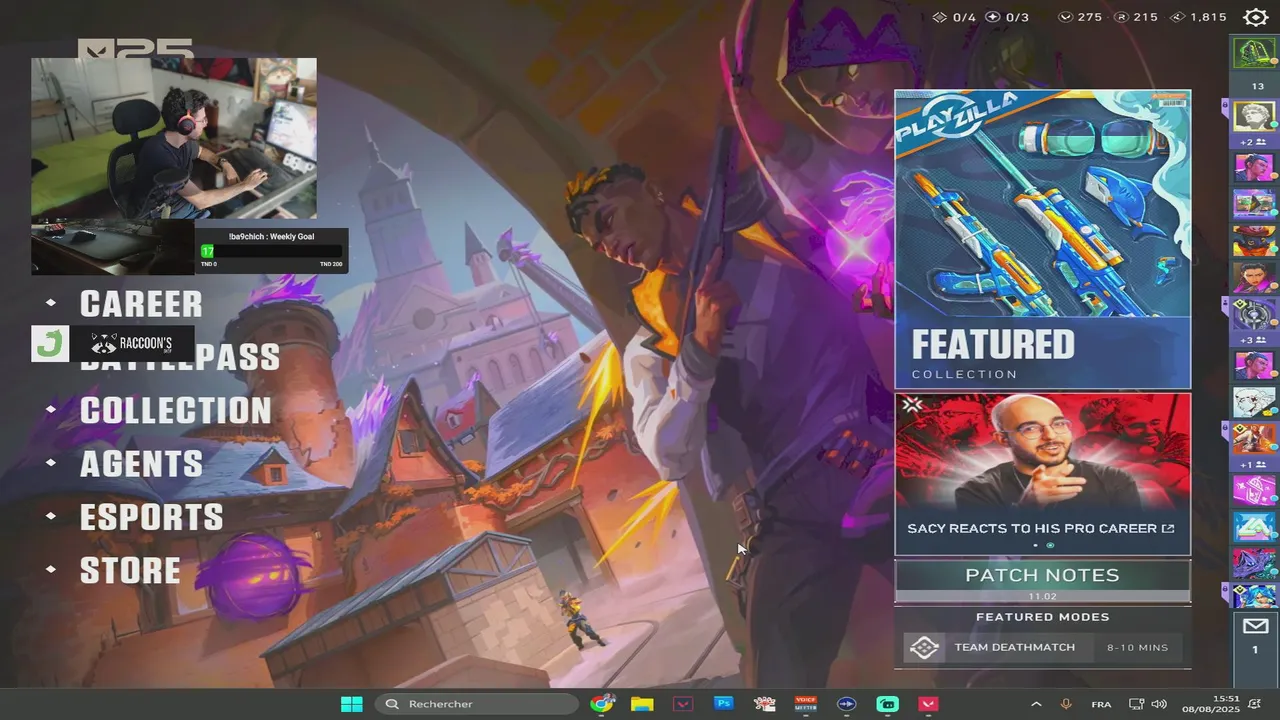The height and width of the screenshot is (720, 1280).
Task: Open the mail inbox envelope icon
Action: coord(1255,627)
